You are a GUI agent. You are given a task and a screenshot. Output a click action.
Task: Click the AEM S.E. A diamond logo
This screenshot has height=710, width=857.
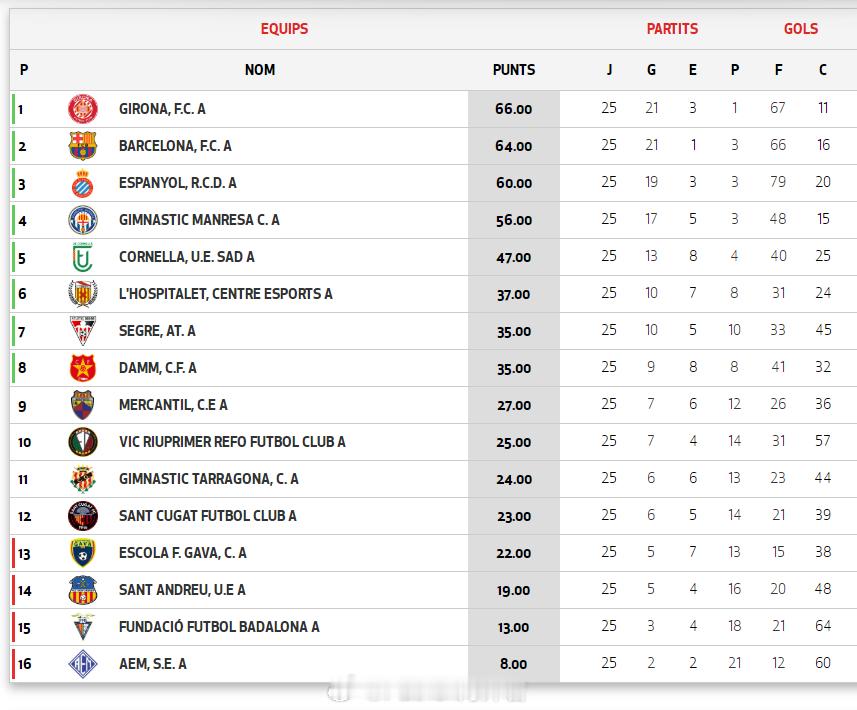(83, 664)
